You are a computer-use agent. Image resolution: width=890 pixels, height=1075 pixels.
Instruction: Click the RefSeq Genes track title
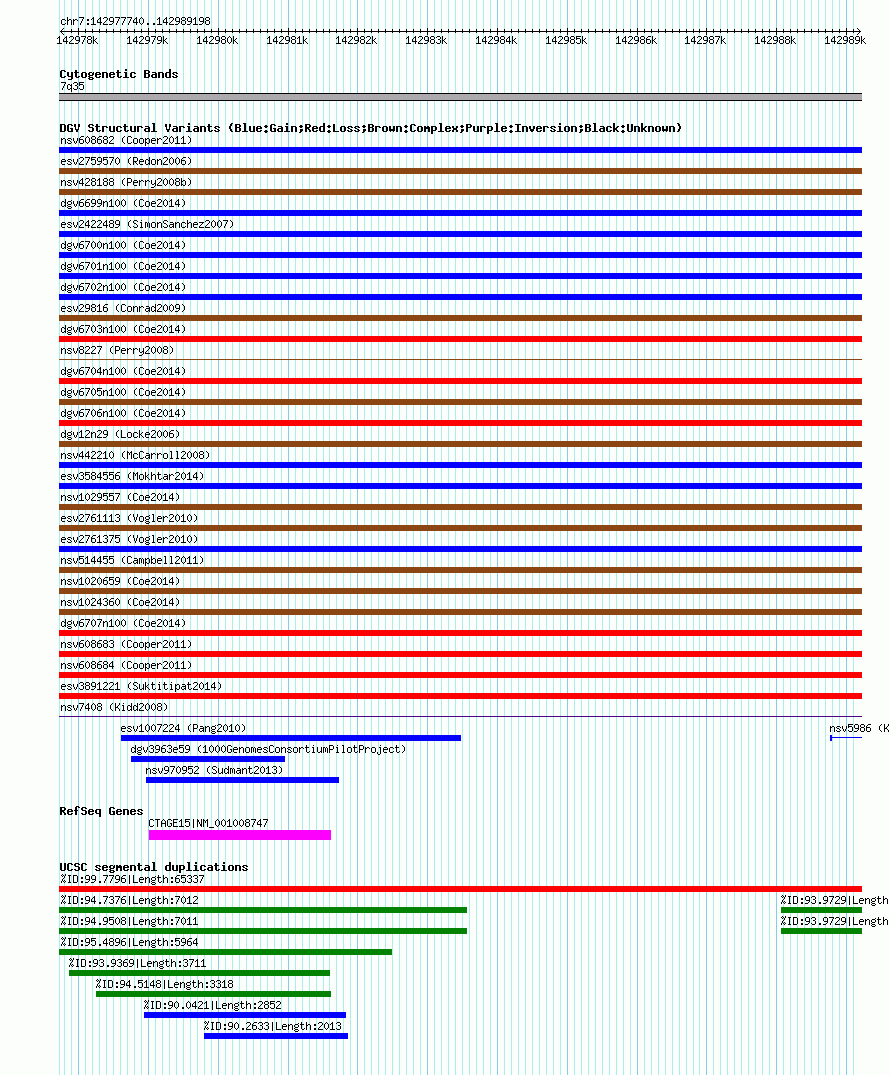[x=101, y=811]
